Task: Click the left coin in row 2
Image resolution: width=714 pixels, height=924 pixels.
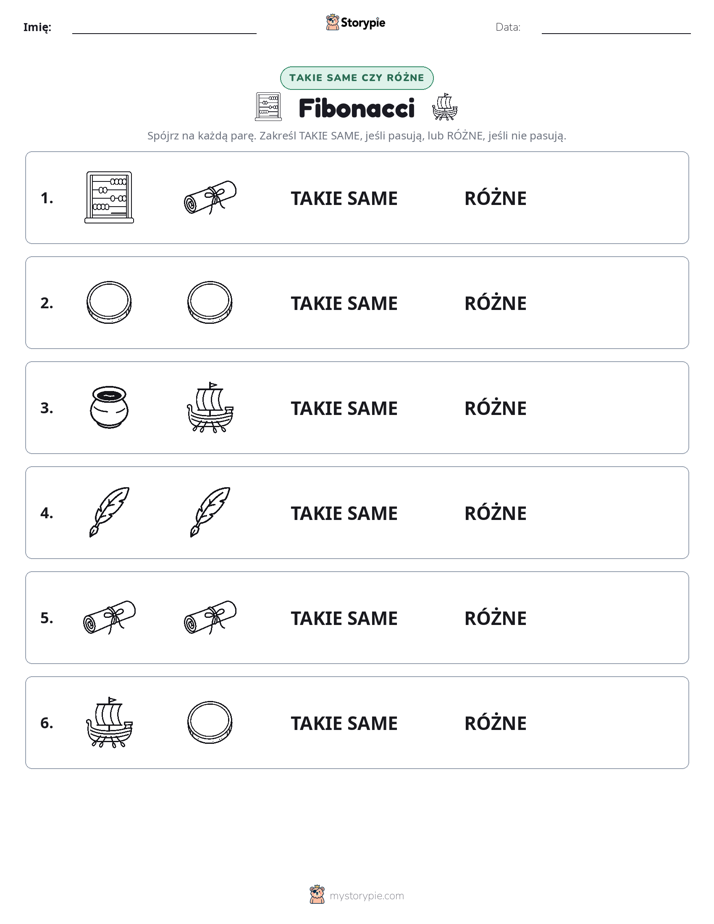Action: (x=109, y=302)
